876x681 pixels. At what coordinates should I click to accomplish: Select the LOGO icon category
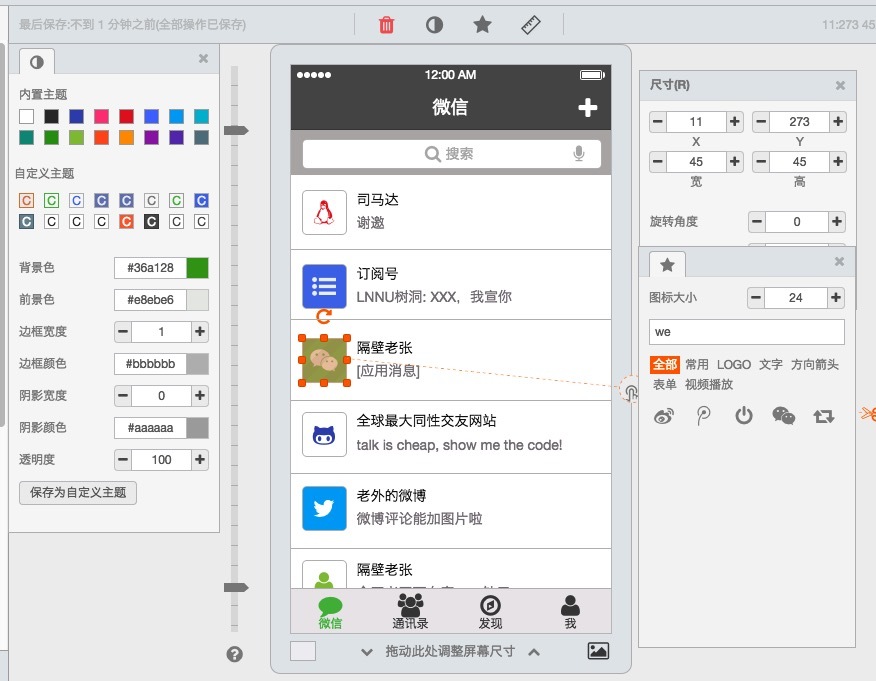pos(734,365)
